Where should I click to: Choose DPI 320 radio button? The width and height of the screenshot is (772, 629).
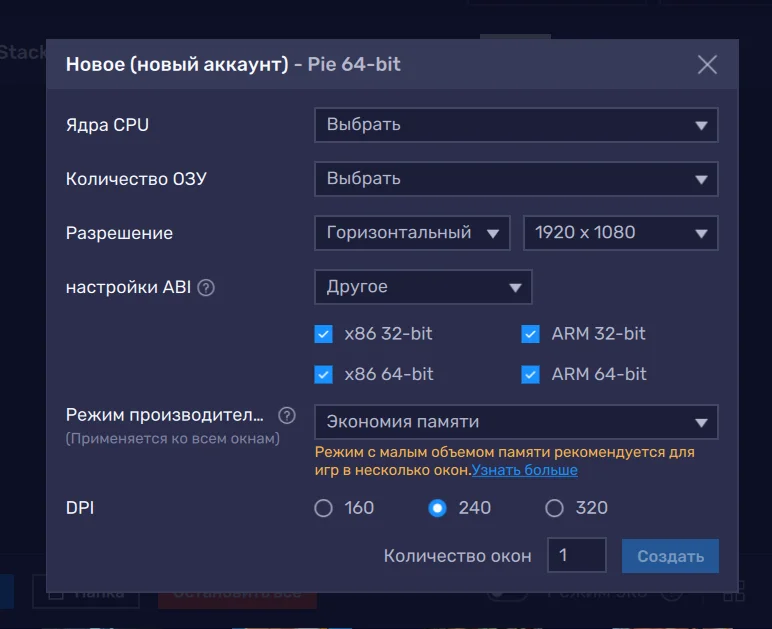point(554,508)
